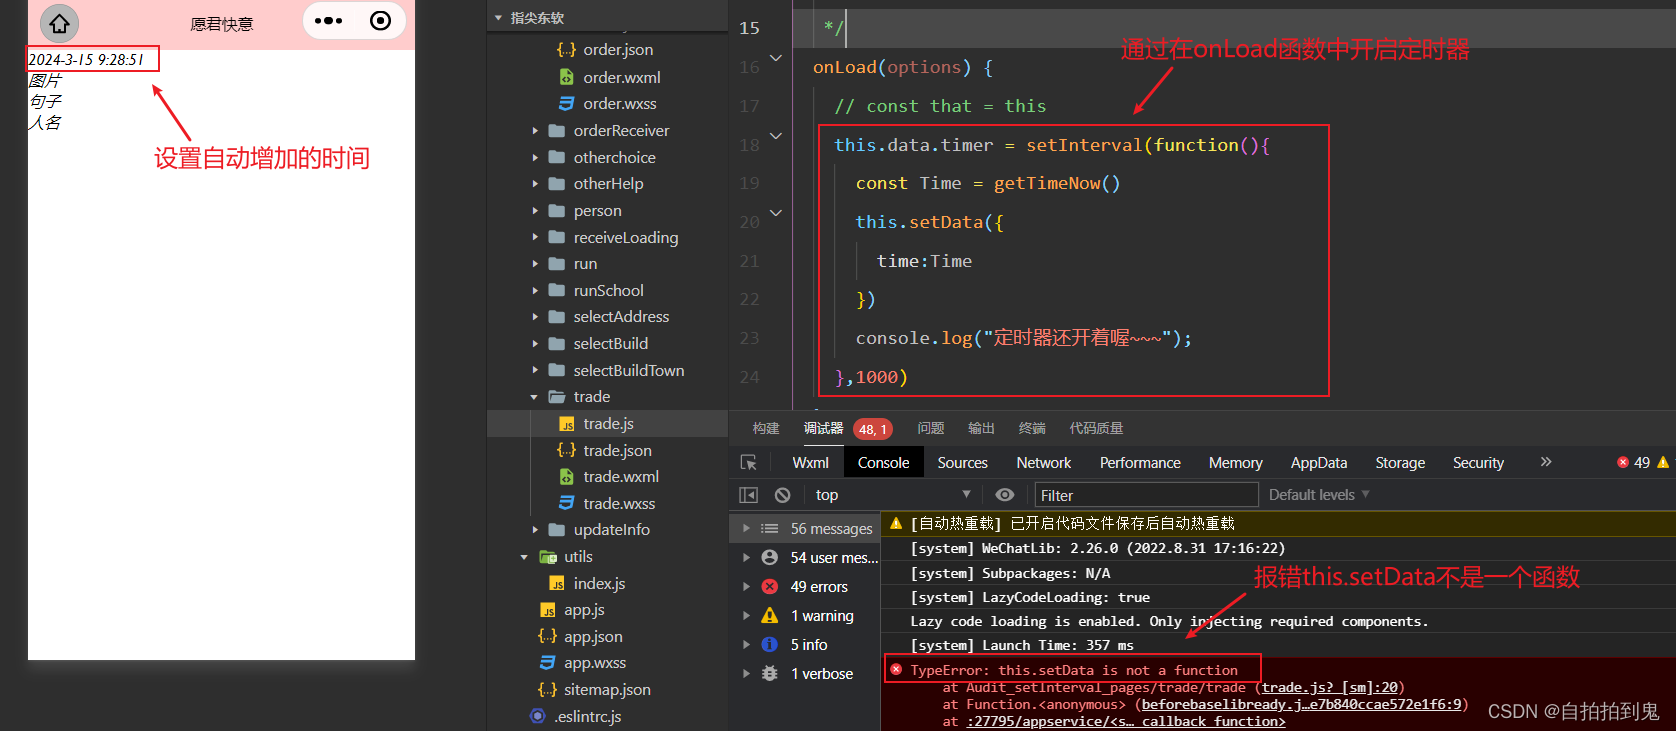Fold the setInterval block at line 18
The height and width of the screenshot is (731, 1676).
coord(776,136)
